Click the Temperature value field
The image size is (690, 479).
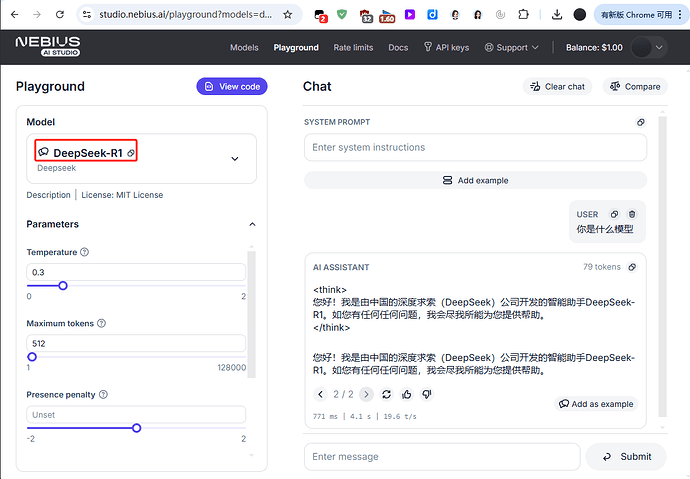(x=136, y=272)
